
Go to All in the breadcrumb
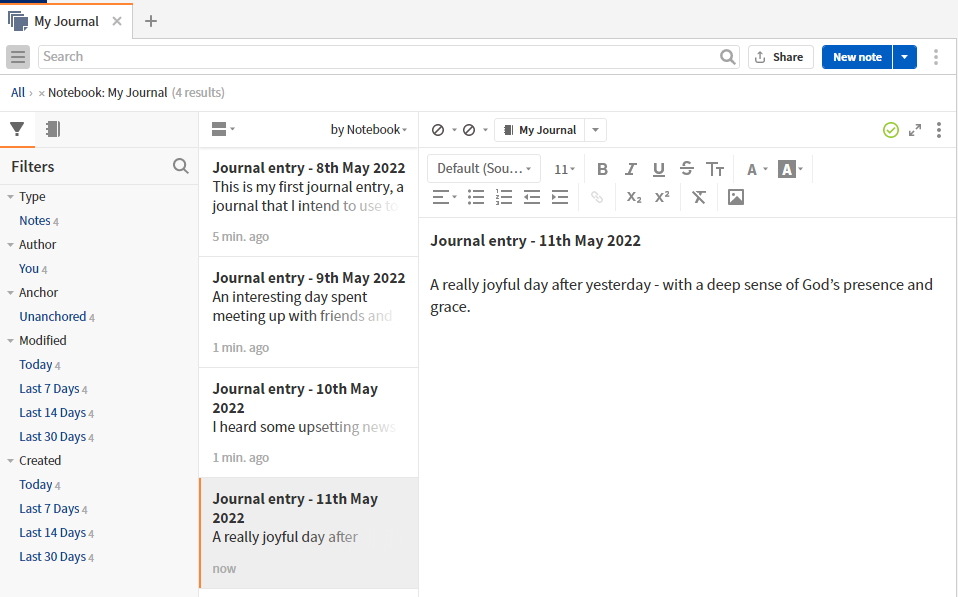click(18, 92)
